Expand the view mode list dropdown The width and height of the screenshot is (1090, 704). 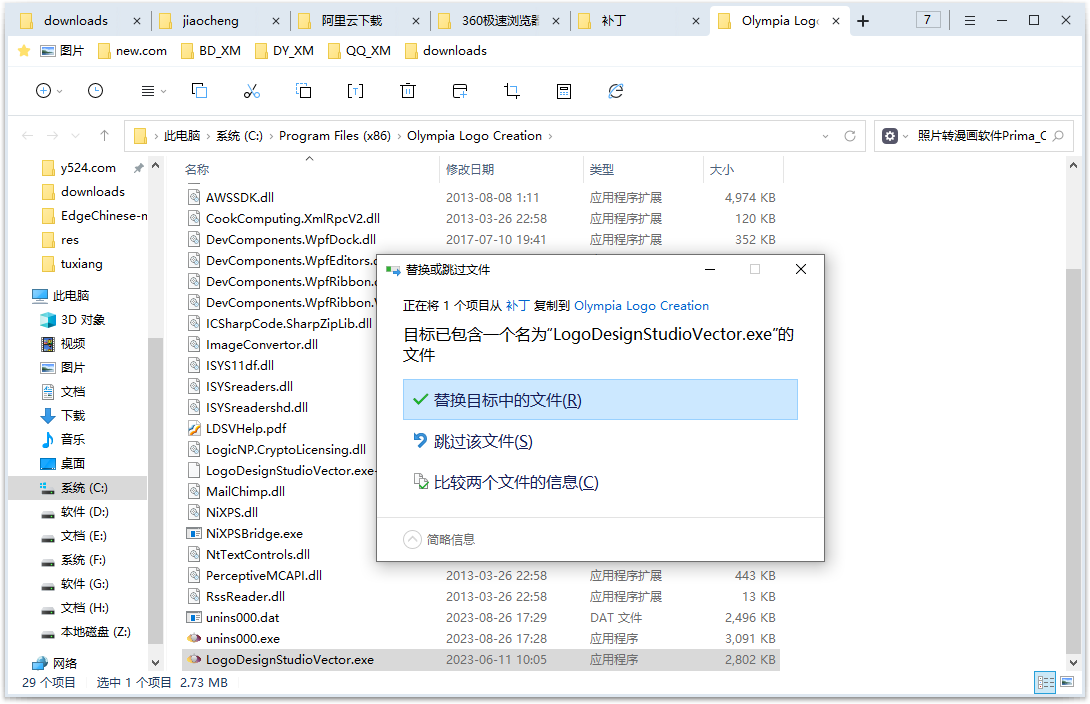tap(163, 92)
